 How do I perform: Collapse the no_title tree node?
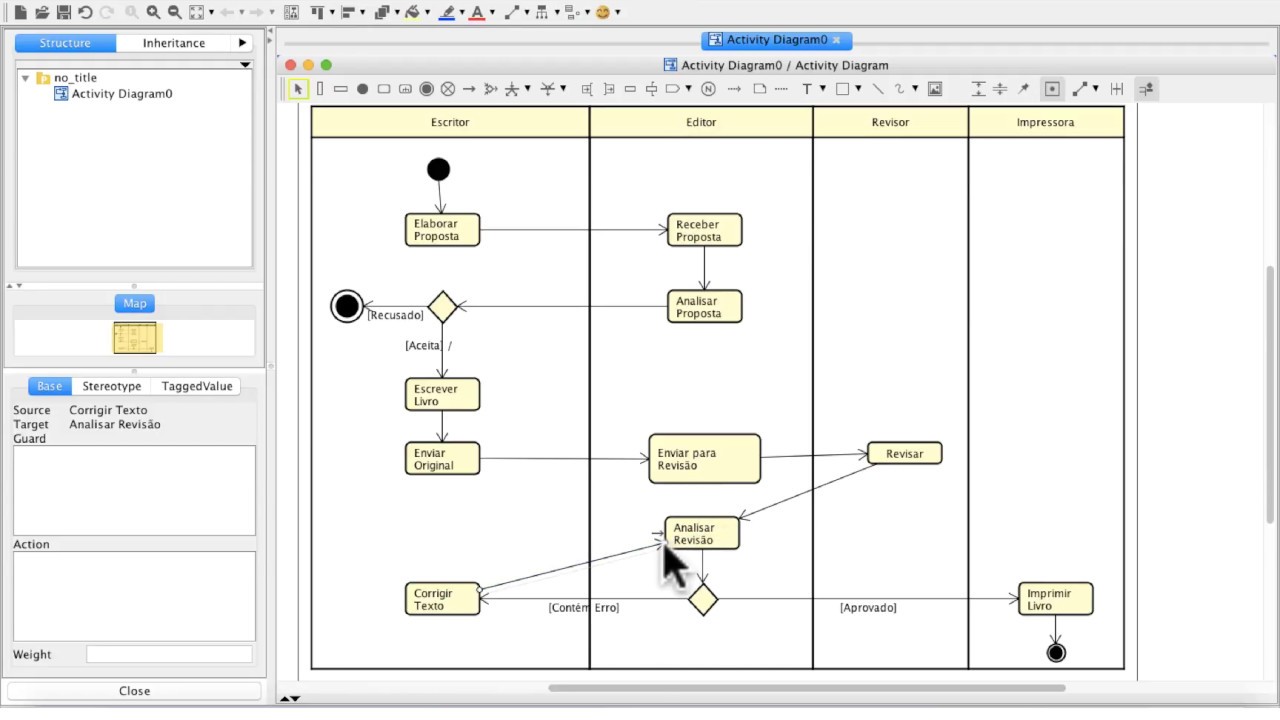pyautogui.click(x=25, y=78)
